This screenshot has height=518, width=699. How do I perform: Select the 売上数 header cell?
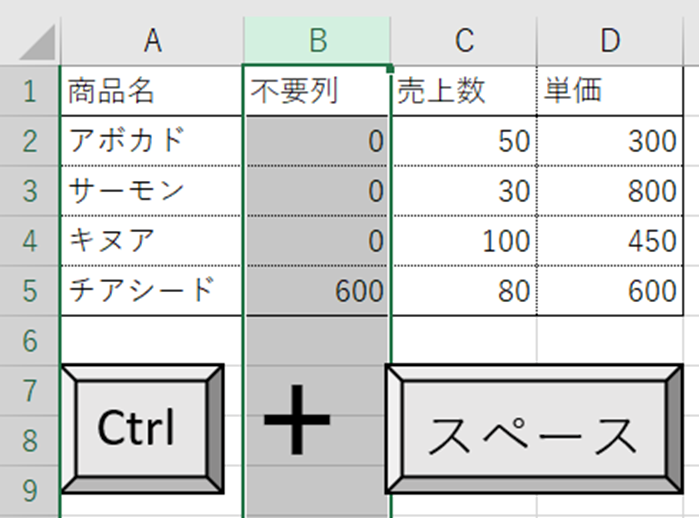pyautogui.click(x=464, y=92)
